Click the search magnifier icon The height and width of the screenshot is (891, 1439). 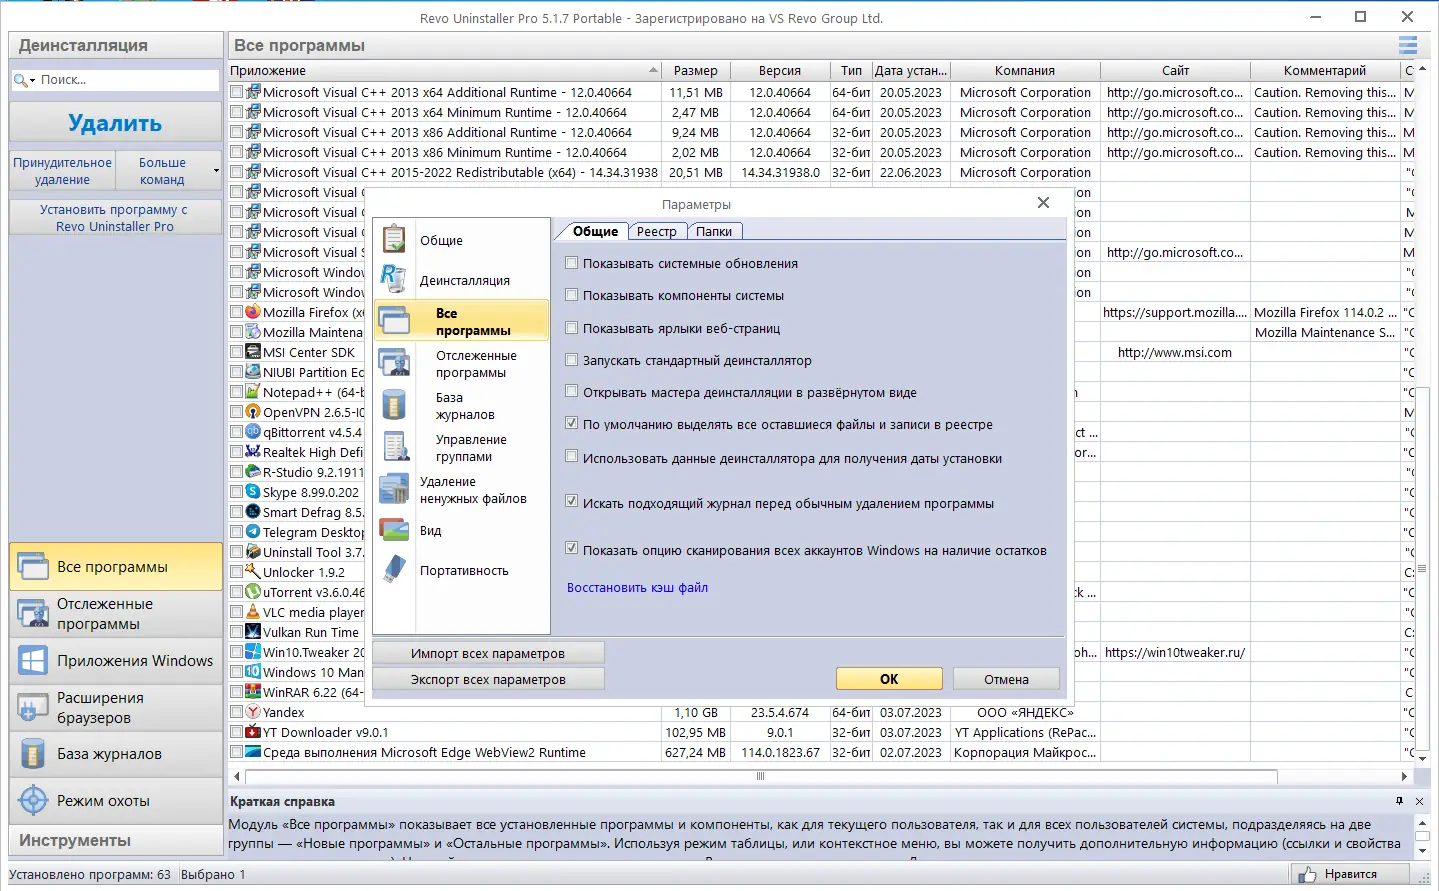[21, 80]
